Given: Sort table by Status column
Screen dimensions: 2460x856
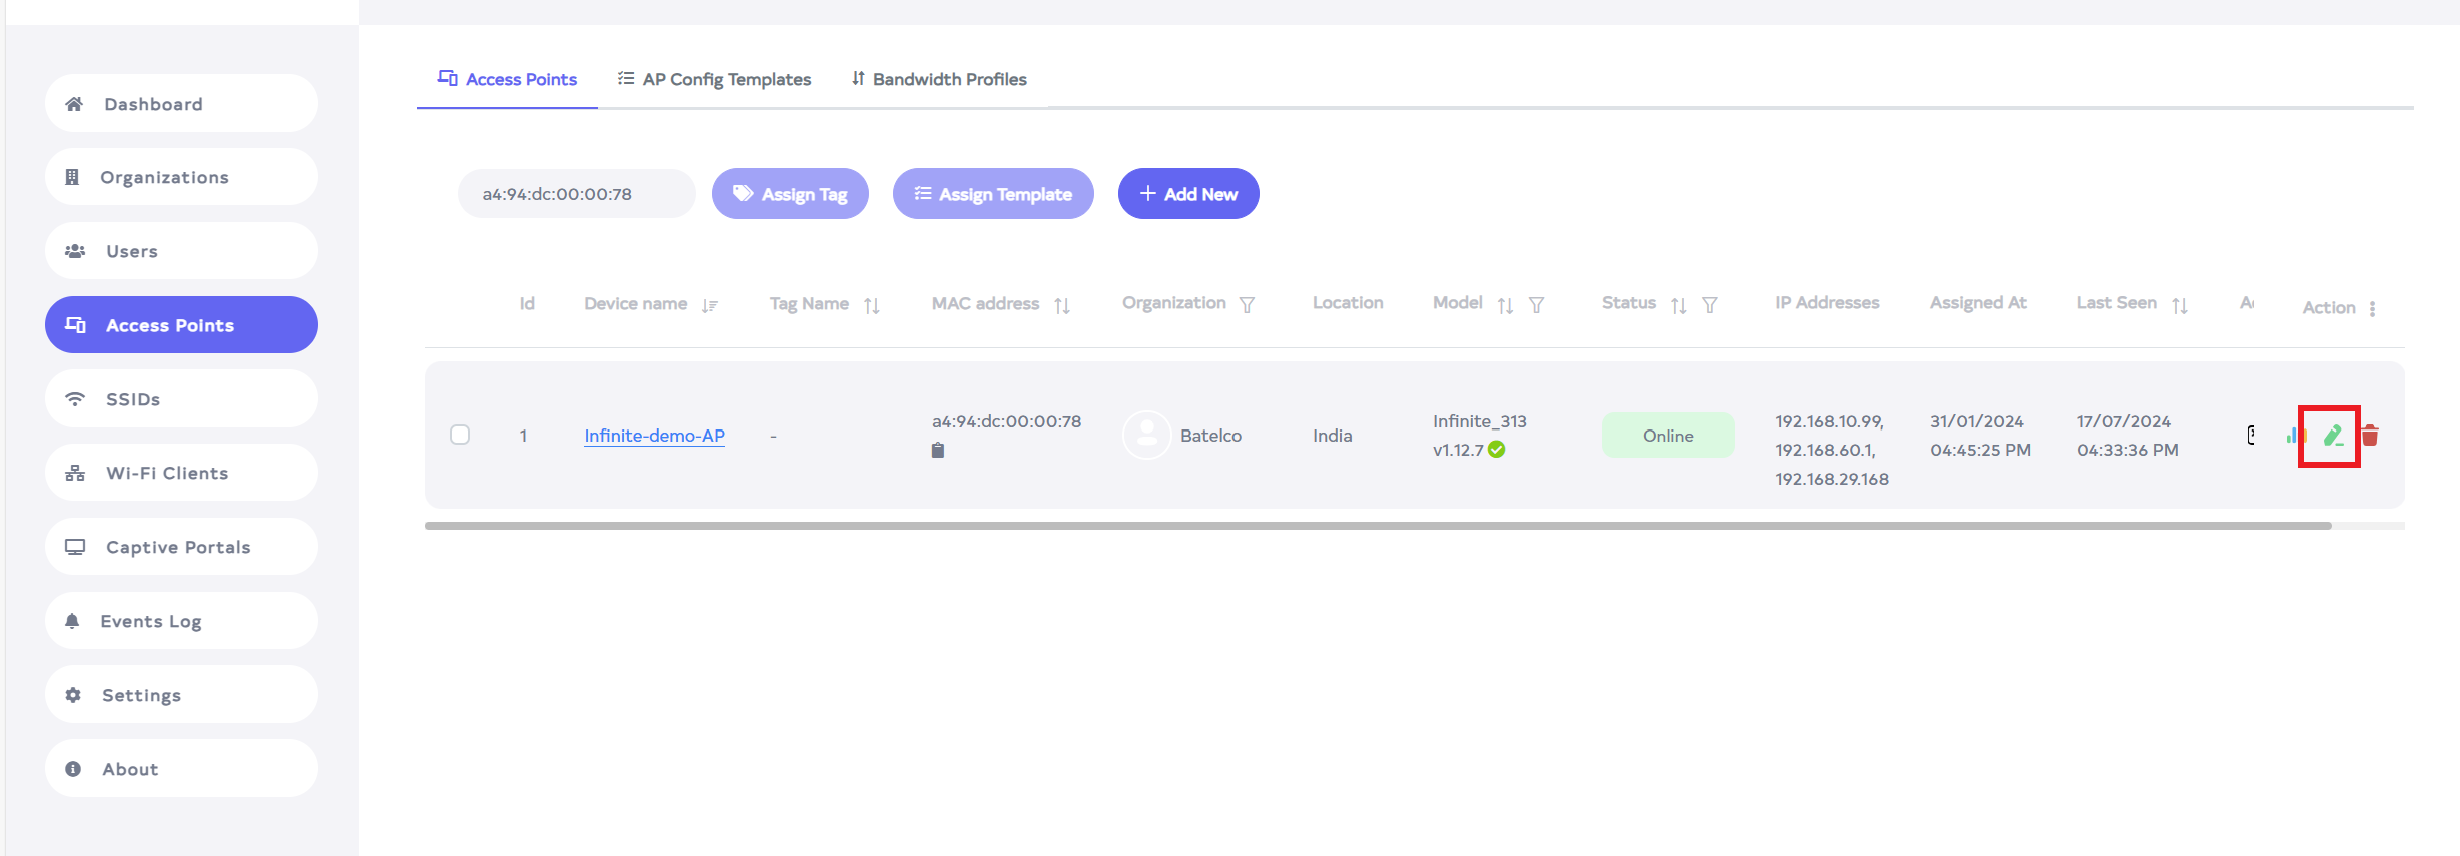Looking at the screenshot, I should click(1678, 305).
